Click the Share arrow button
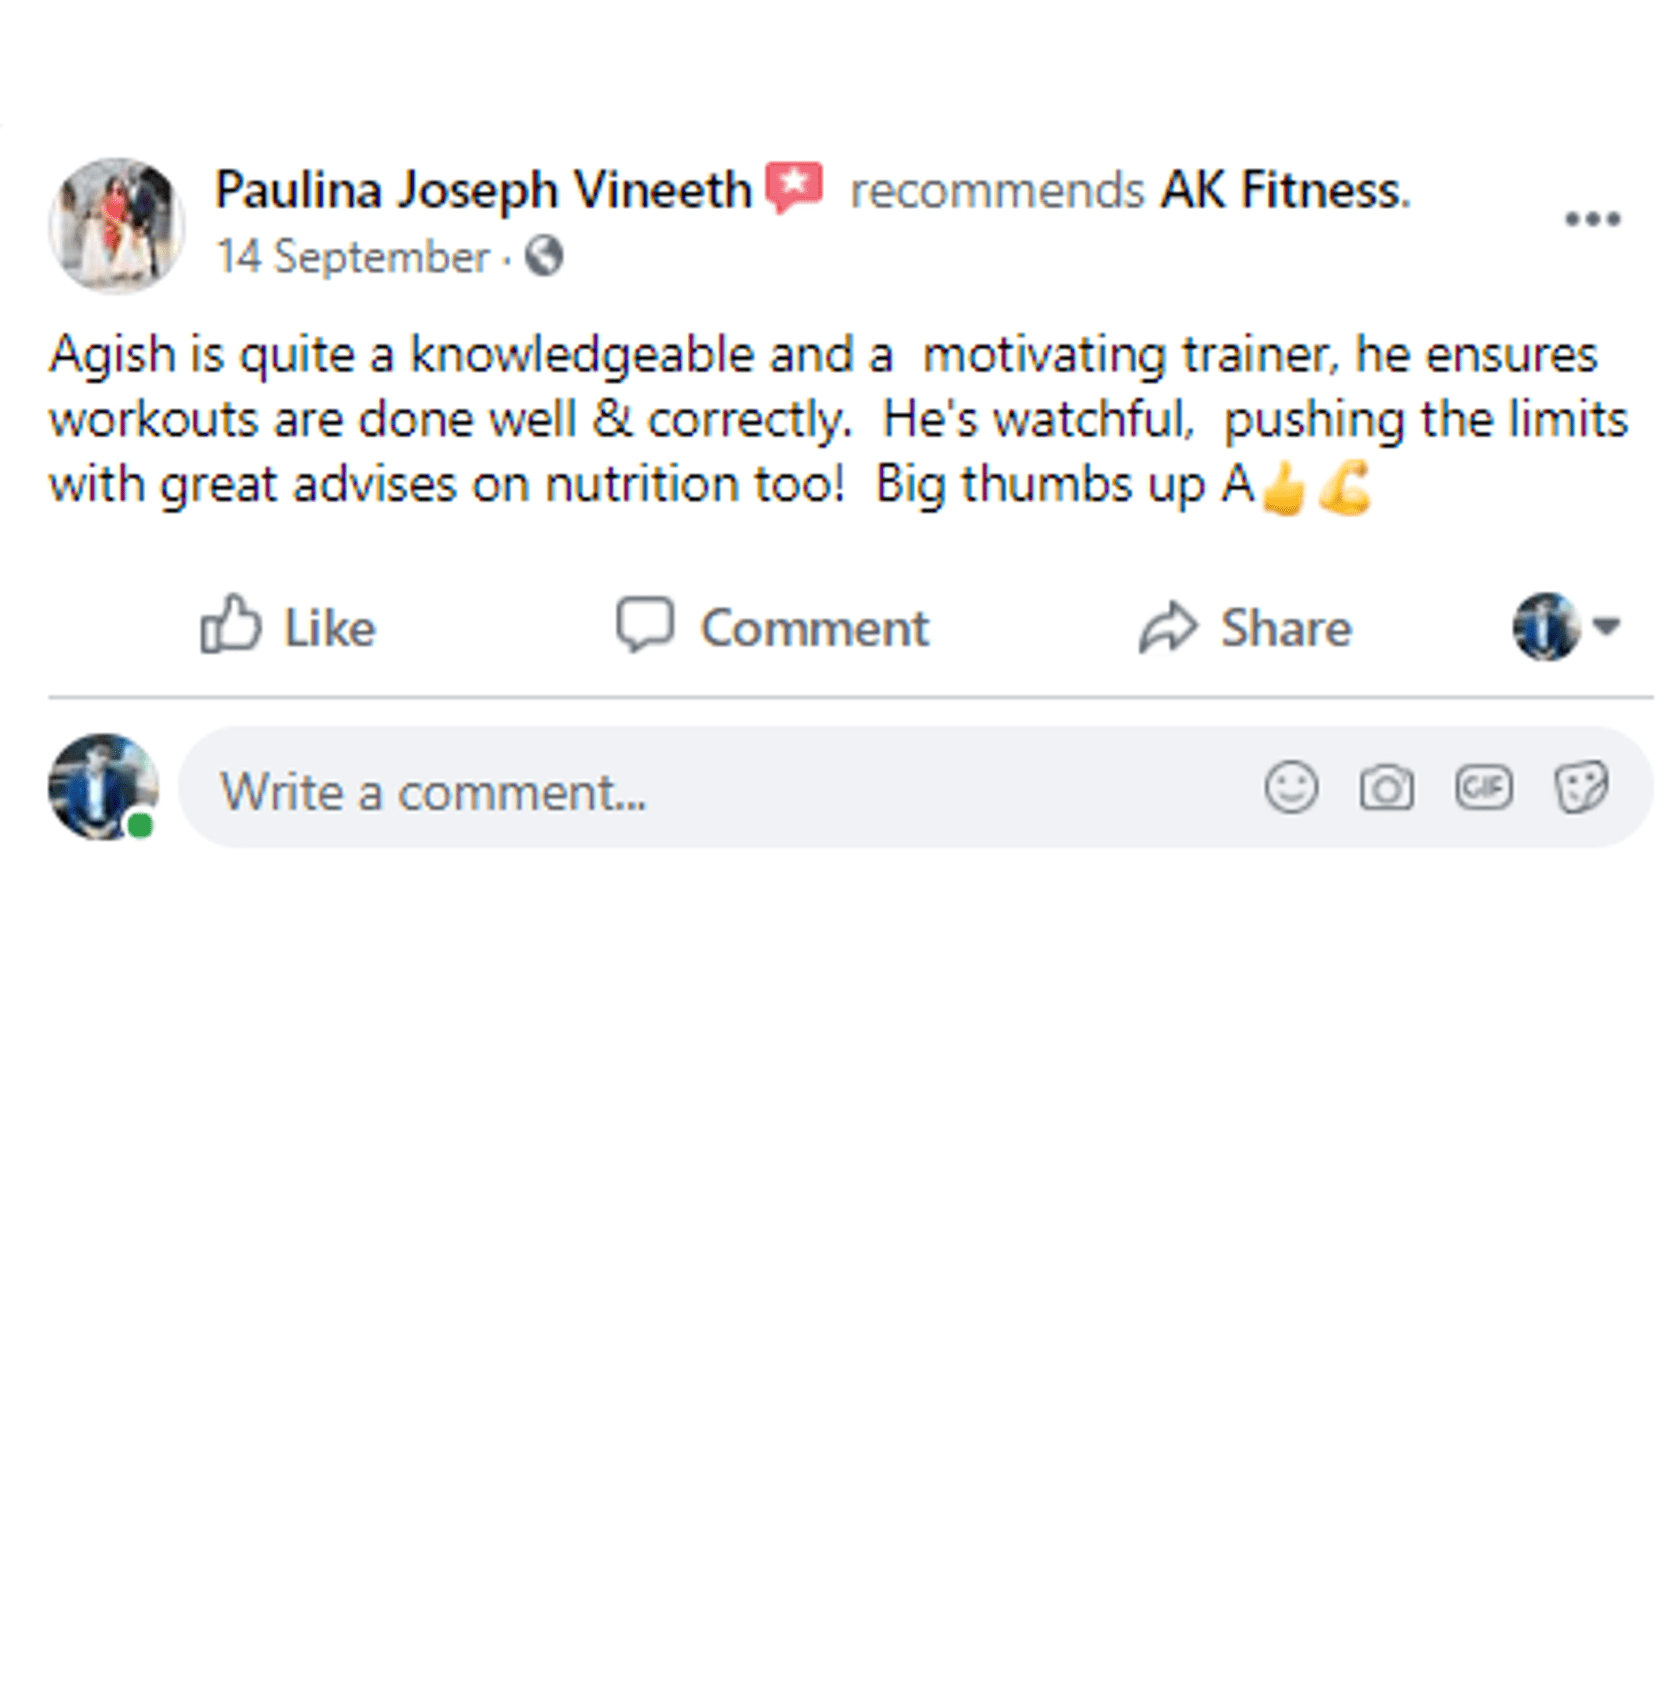This screenshot has width=1666, height=1700. 1245,627
